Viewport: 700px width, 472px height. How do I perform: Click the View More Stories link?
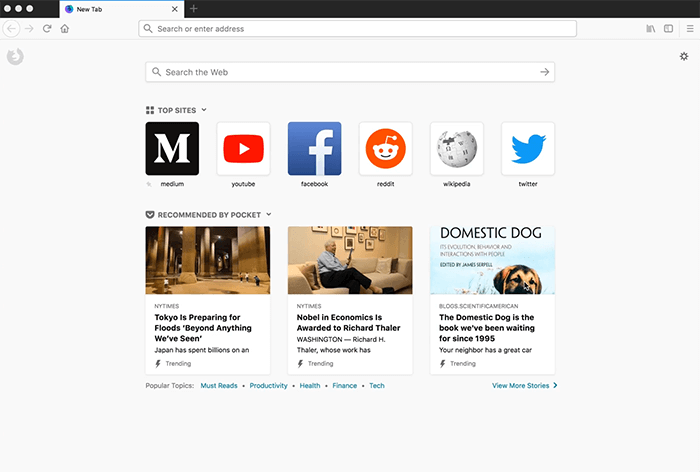(524, 385)
